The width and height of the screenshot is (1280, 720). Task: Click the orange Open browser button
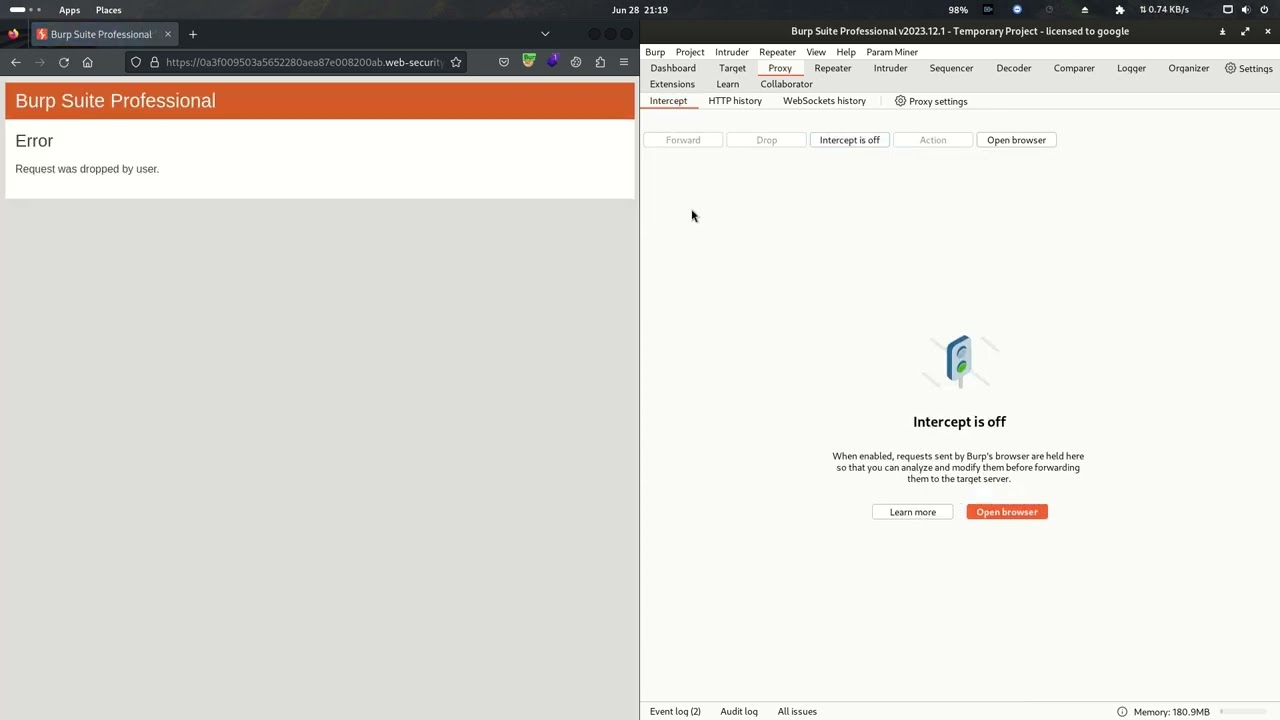pos(1007,512)
